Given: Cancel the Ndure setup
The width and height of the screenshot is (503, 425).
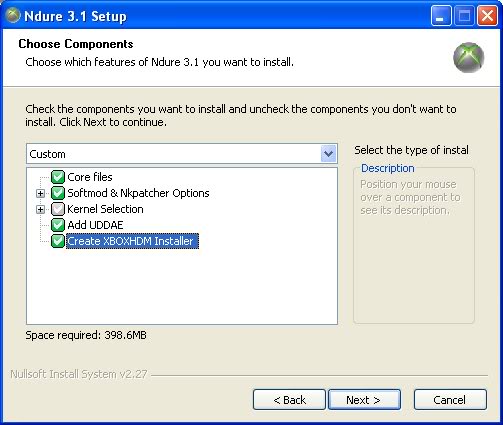Looking at the screenshot, I should click(450, 399).
